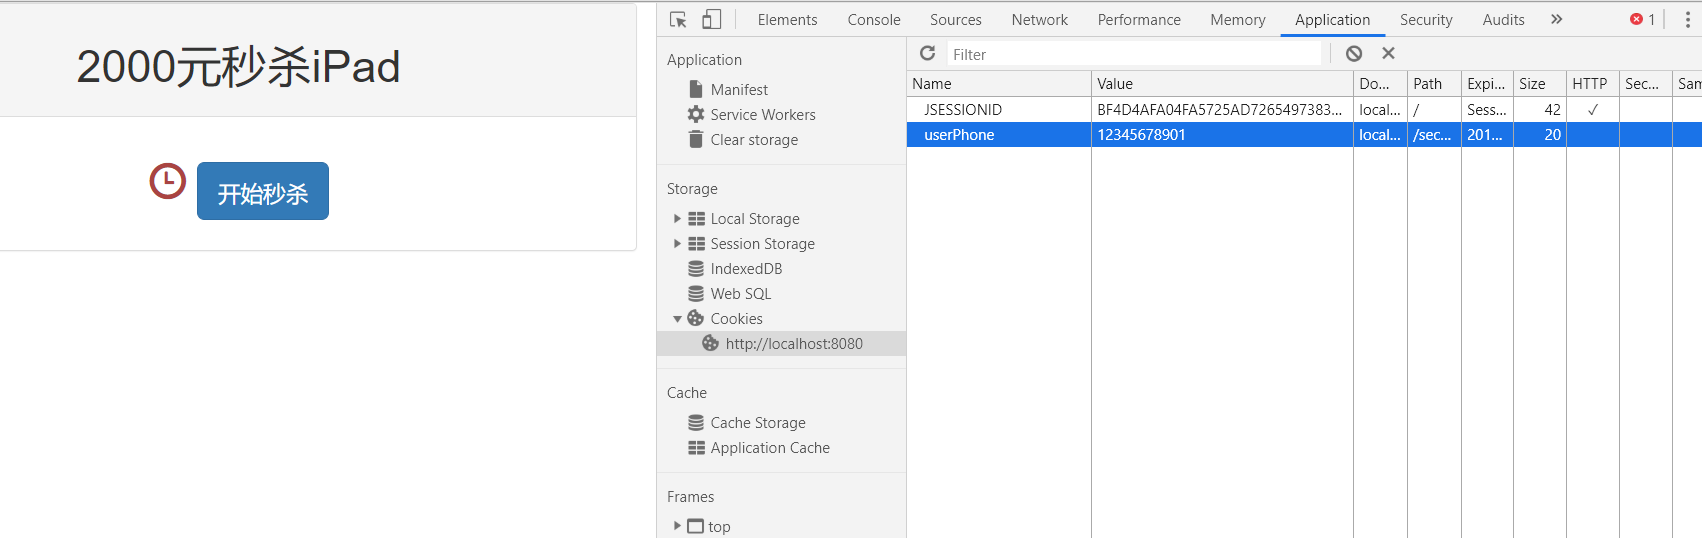Toggle the device toolbar icon
This screenshot has height=538, width=1702.
(x=711, y=20)
